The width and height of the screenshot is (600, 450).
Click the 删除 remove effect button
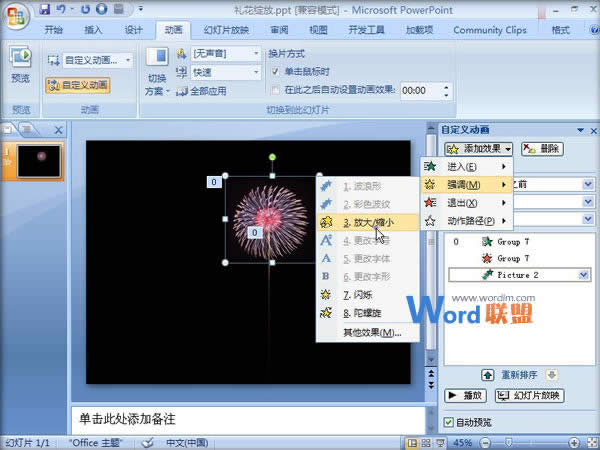(542, 149)
